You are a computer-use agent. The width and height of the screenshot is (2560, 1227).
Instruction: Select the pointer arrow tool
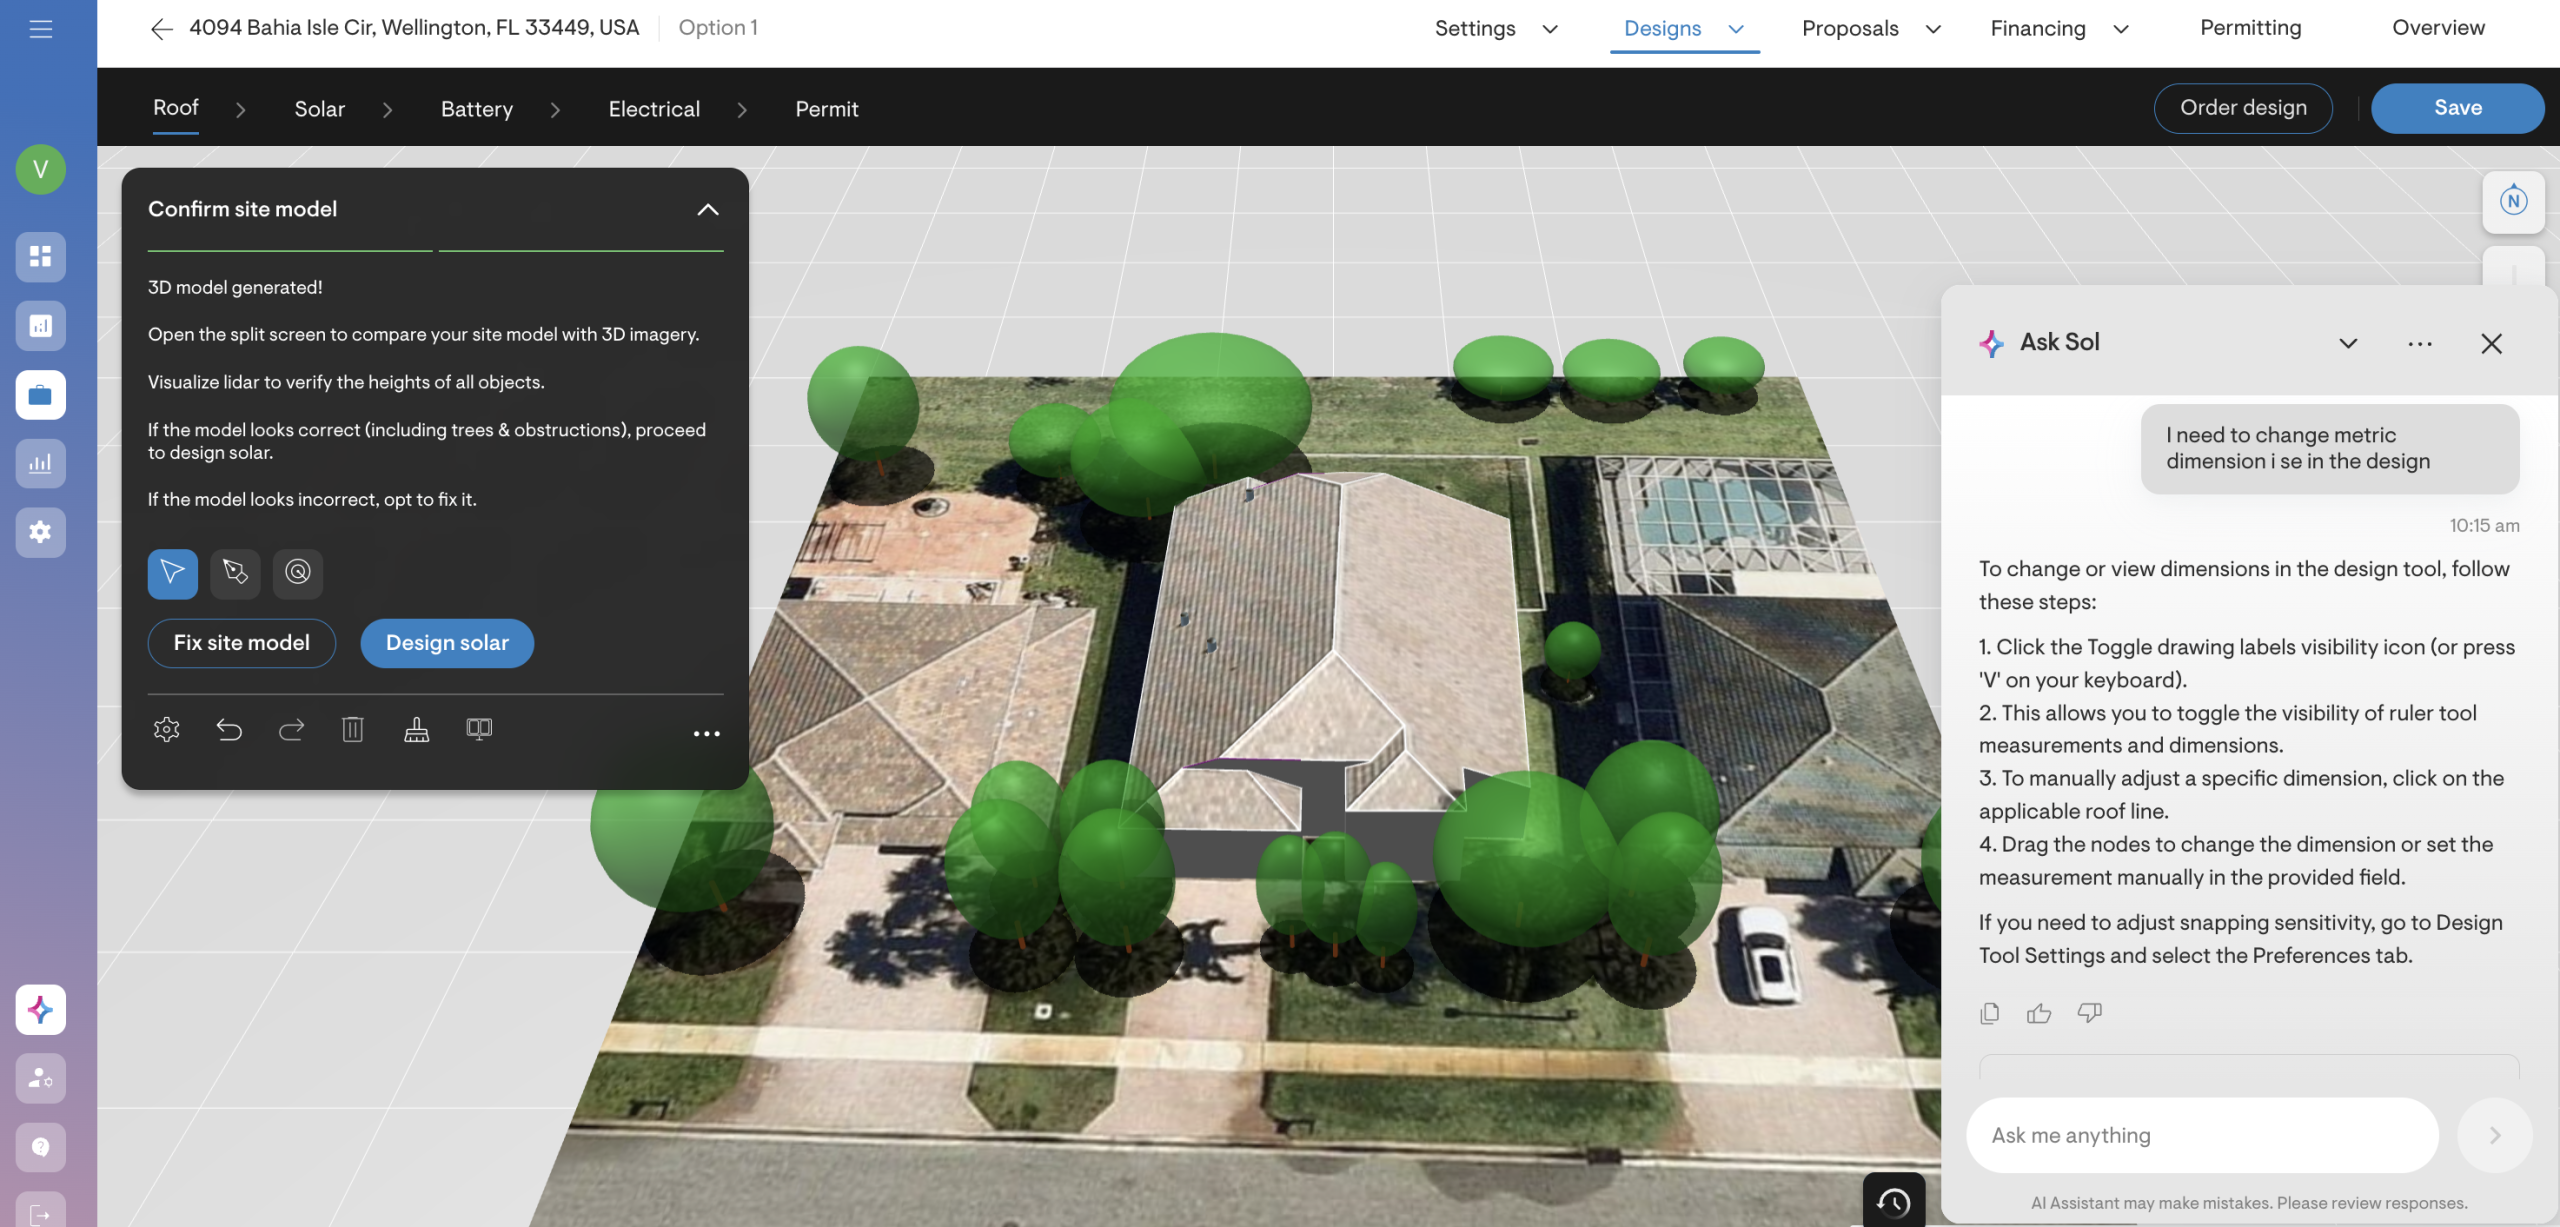pyautogui.click(x=172, y=573)
